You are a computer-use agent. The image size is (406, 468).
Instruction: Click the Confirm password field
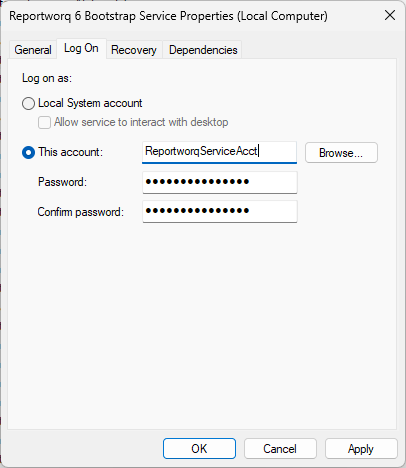point(220,211)
